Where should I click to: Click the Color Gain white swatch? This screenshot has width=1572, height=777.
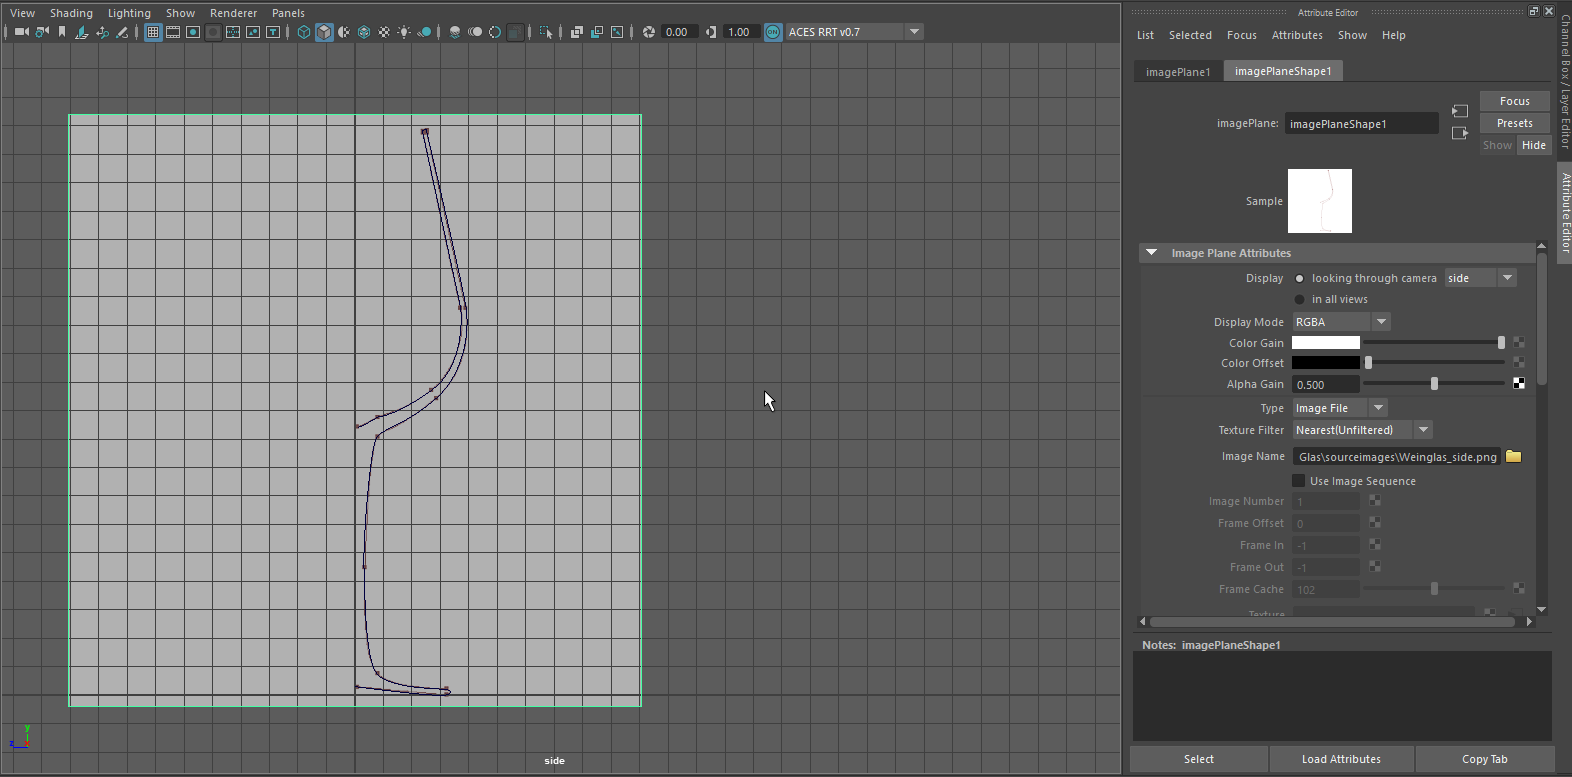click(1325, 343)
